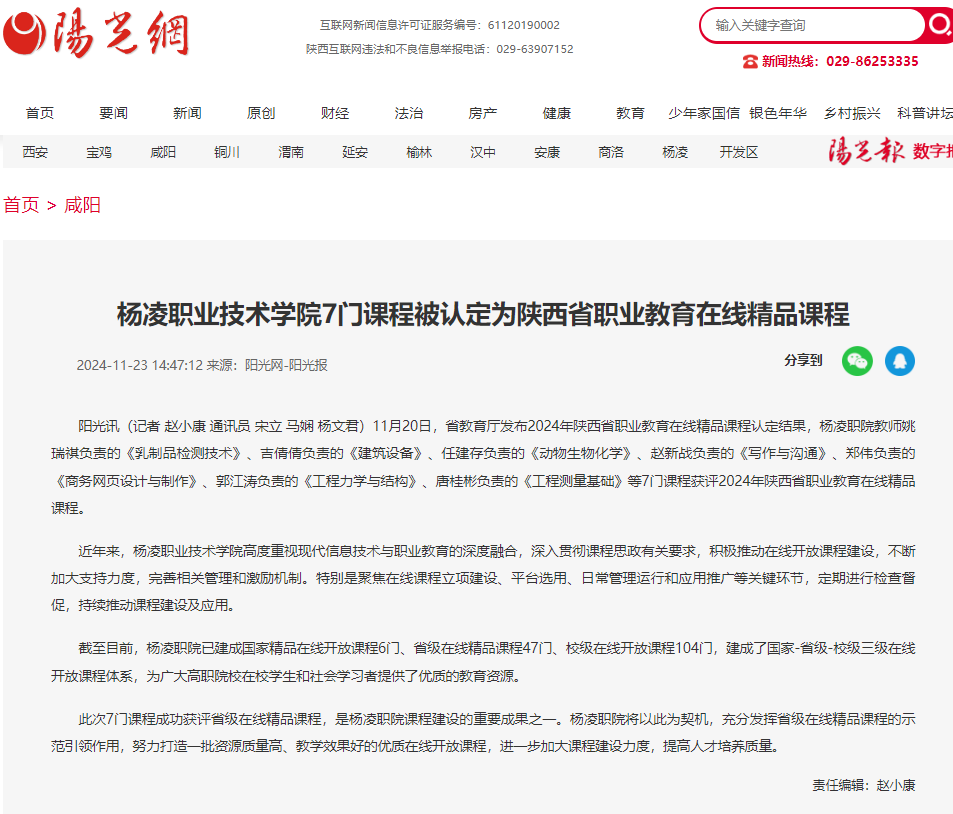Select 乡村振兴 in the main navigation
Viewport: 953px width, 814px height.
click(852, 113)
